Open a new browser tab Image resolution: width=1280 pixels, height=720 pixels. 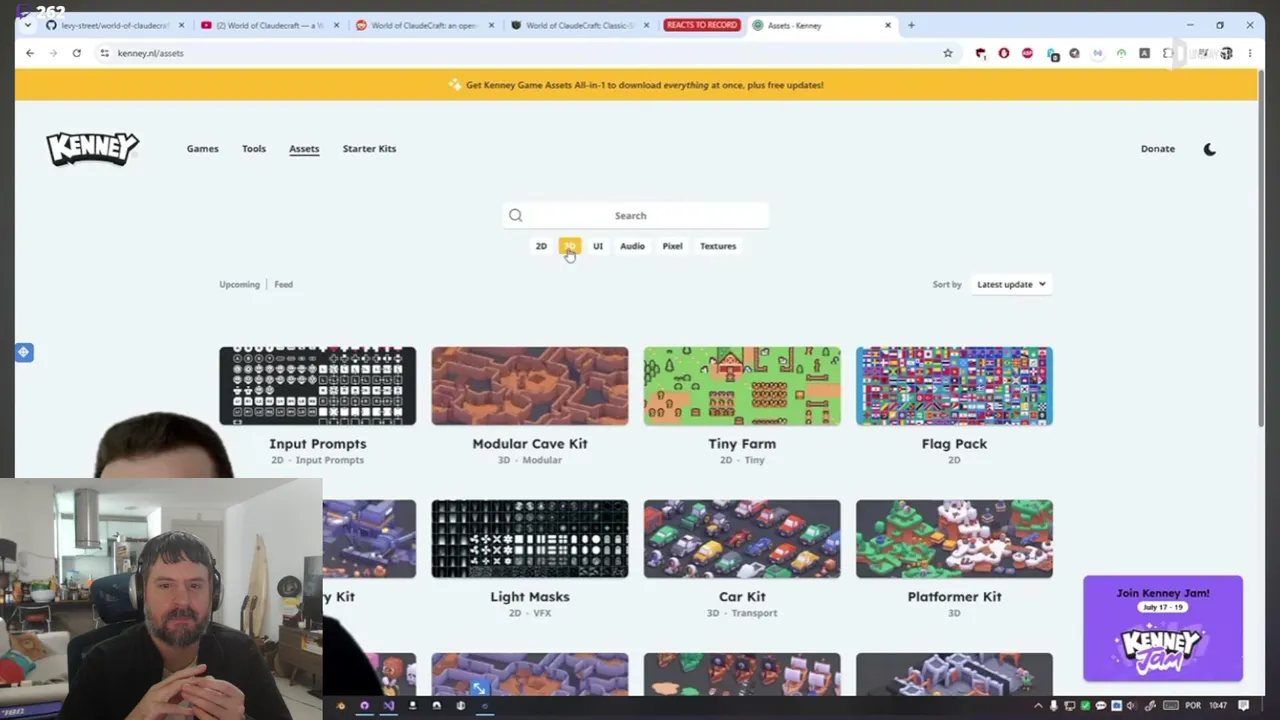coord(911,25)
